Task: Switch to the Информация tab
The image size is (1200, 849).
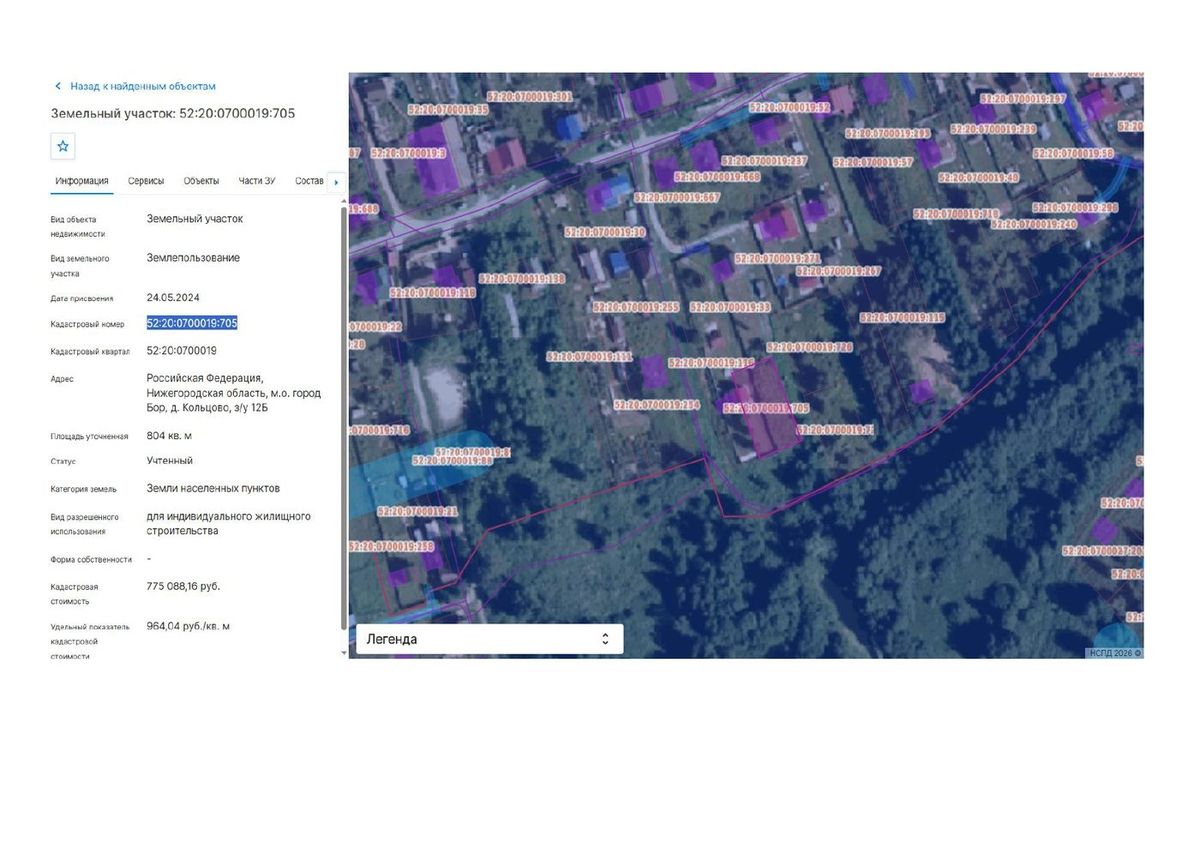Action: click(x=82, y=181)
